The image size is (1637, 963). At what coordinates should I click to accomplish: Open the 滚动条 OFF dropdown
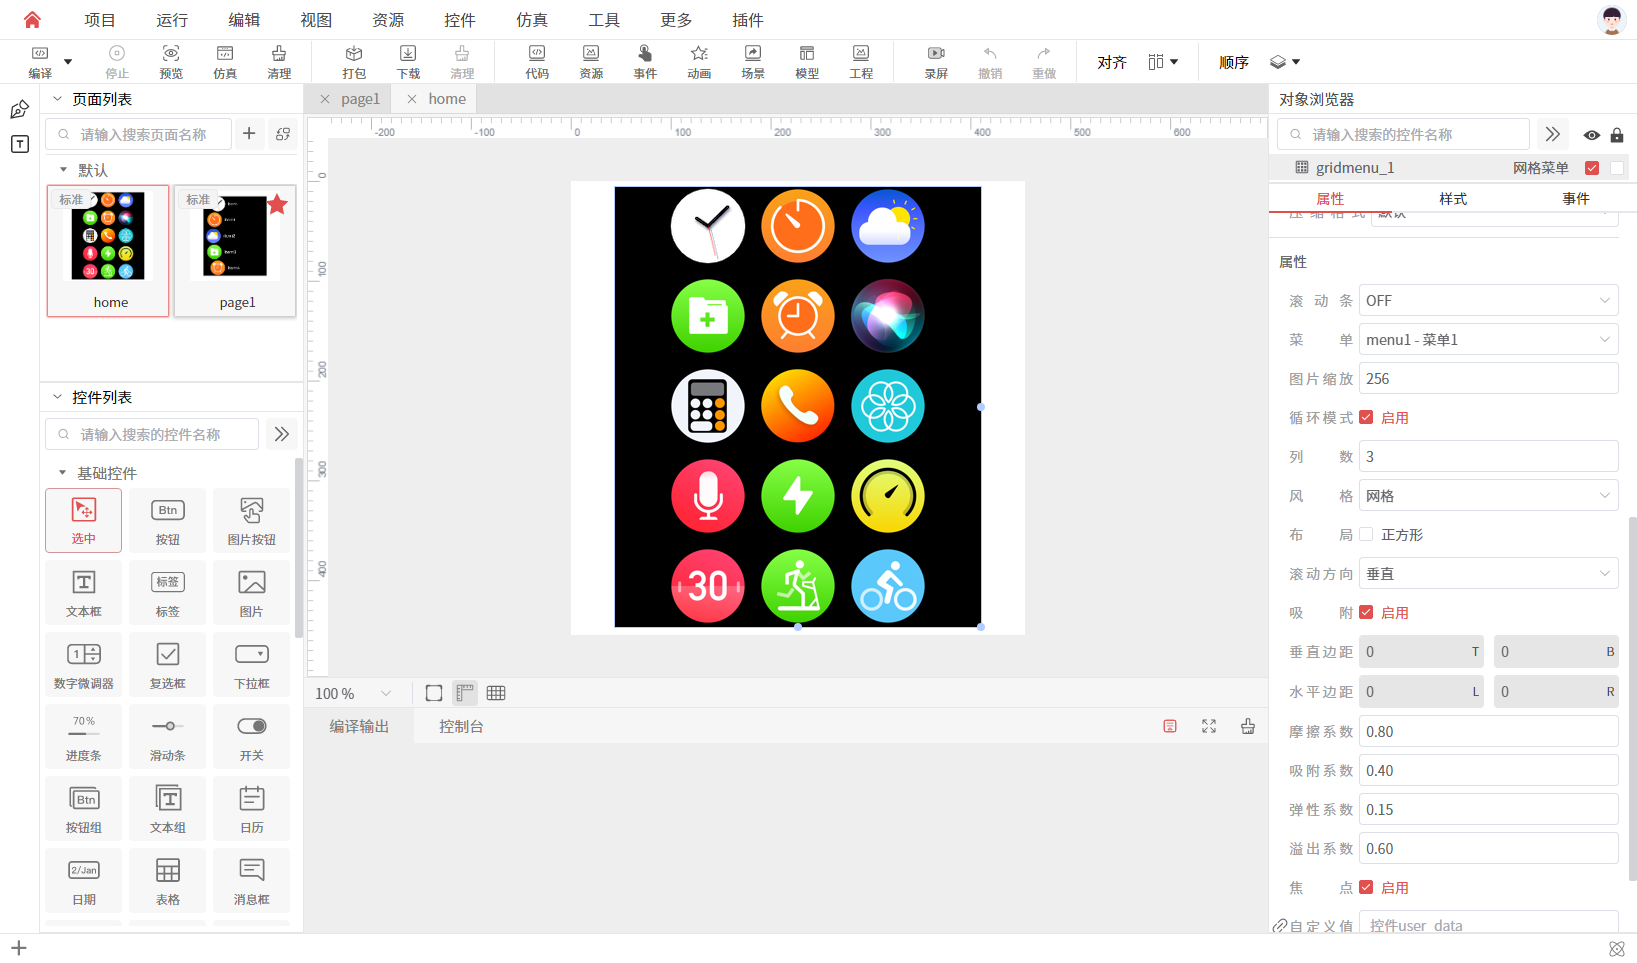coord(1488,301)
